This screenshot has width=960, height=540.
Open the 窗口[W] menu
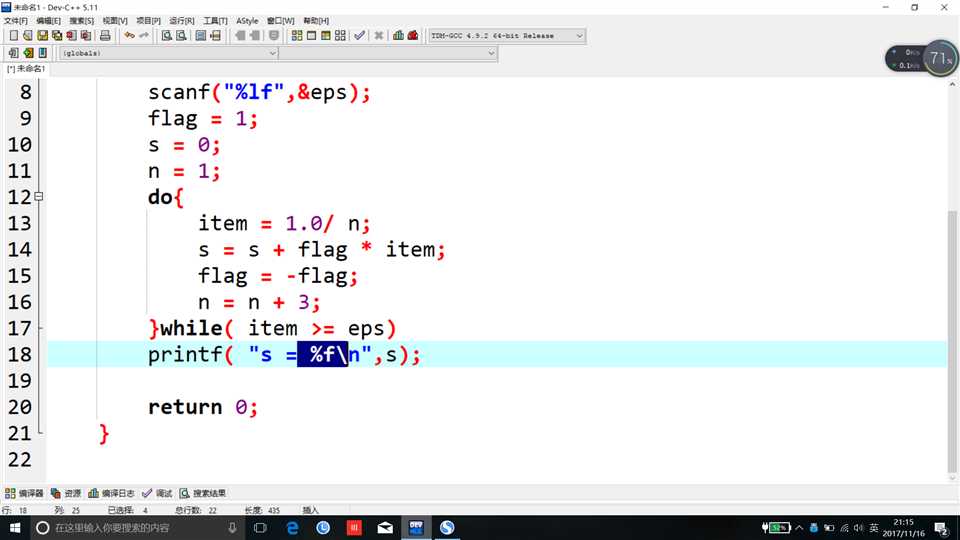(280, 21)
